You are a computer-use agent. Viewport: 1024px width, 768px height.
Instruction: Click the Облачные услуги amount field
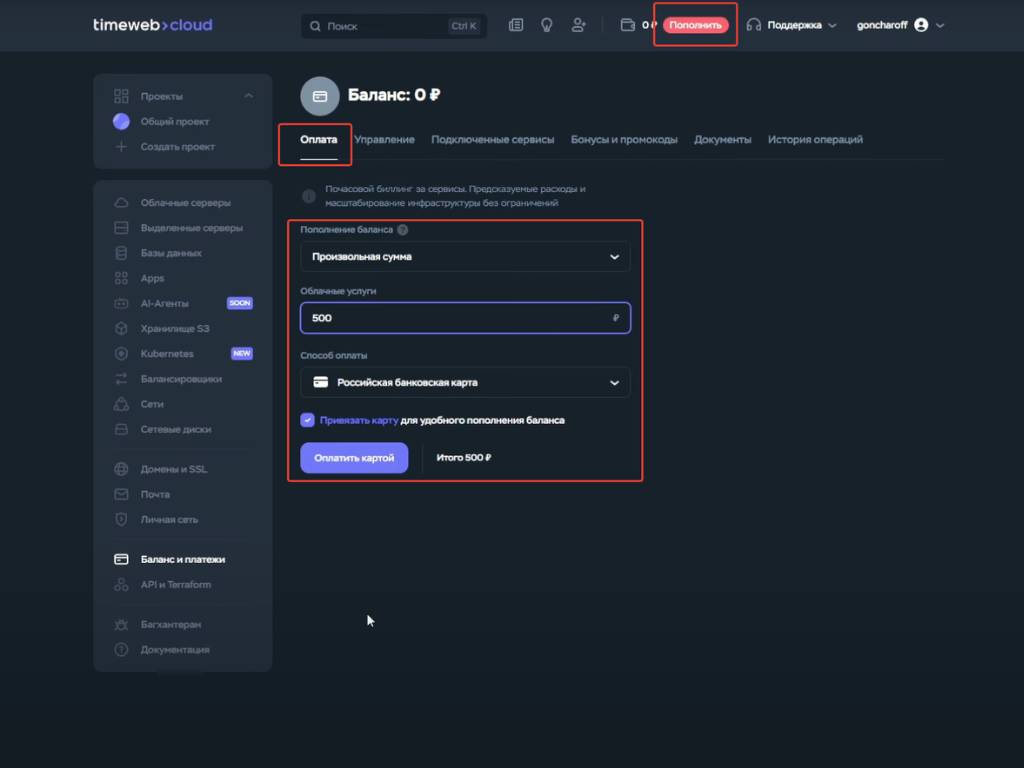point(465,318)
